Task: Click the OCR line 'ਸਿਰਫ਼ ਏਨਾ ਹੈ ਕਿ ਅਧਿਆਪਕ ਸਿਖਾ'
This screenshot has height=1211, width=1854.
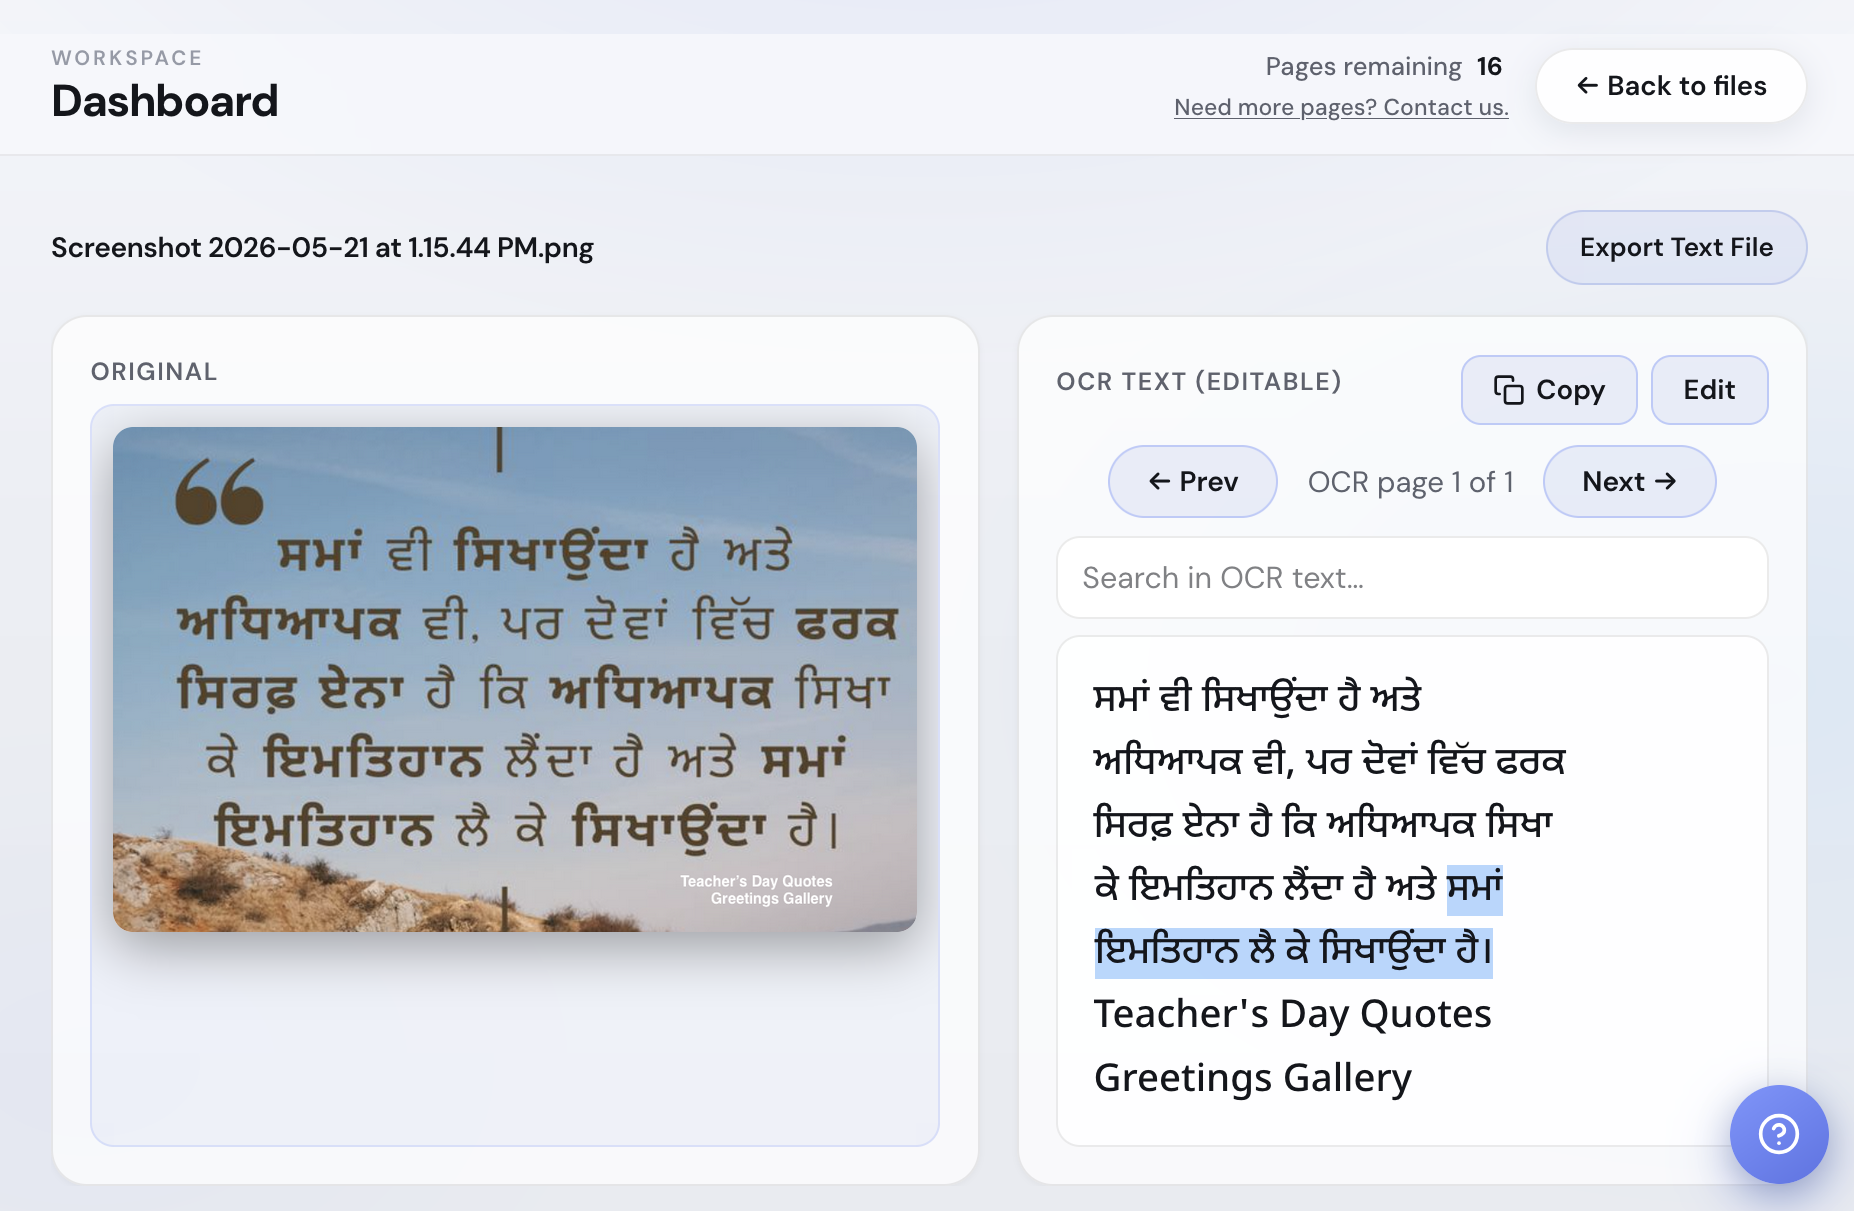Action: tap(1322, 824)
